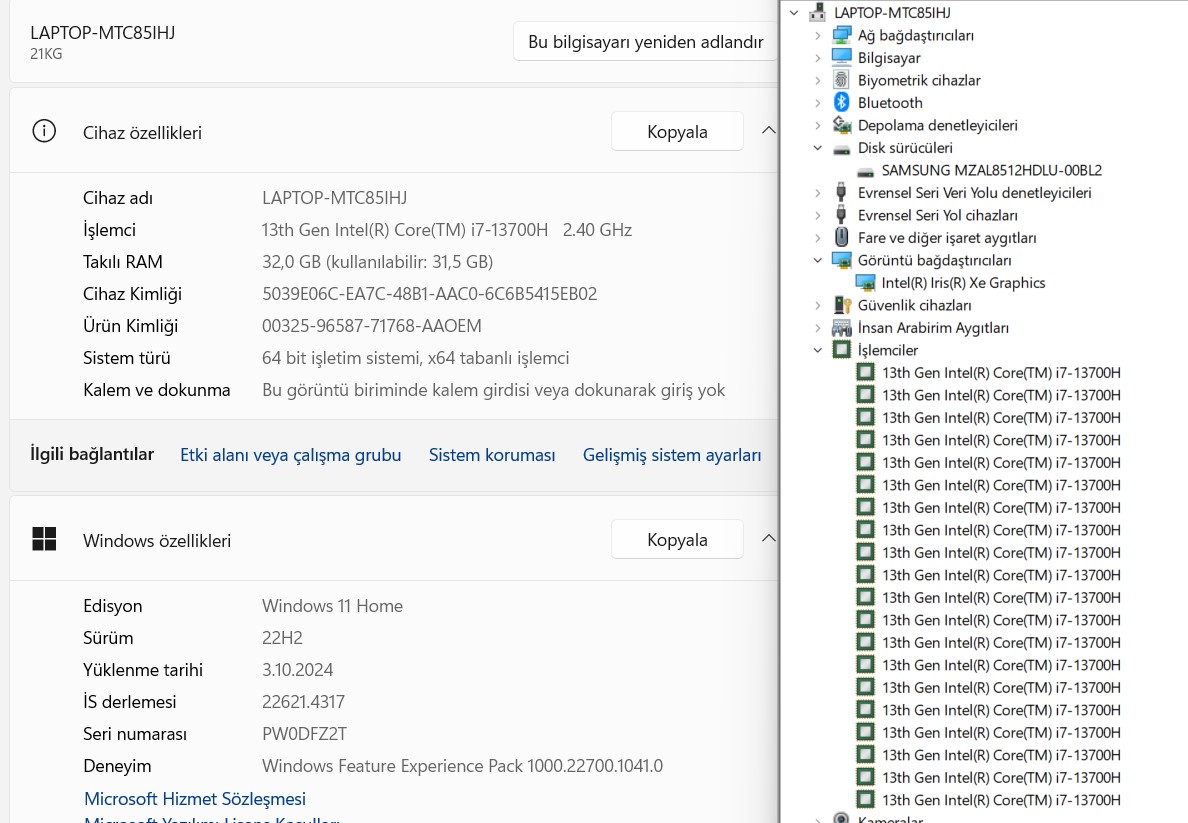Click the Bluetooth category icon
The width and height of the screenshot is (1188, 823).
(841, 102)
